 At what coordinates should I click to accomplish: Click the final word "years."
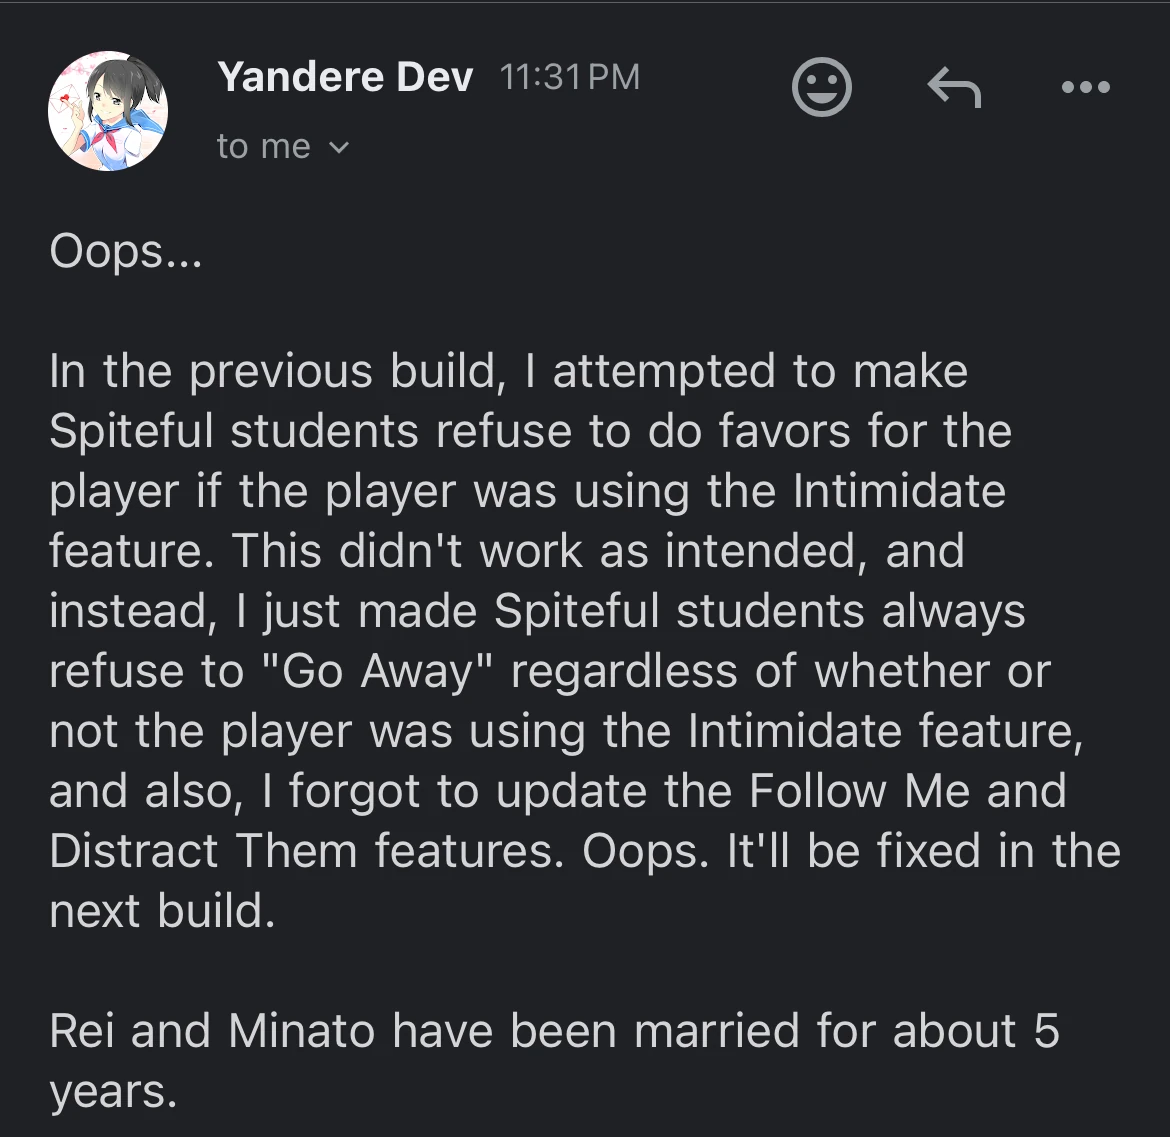click(113, 1091)
